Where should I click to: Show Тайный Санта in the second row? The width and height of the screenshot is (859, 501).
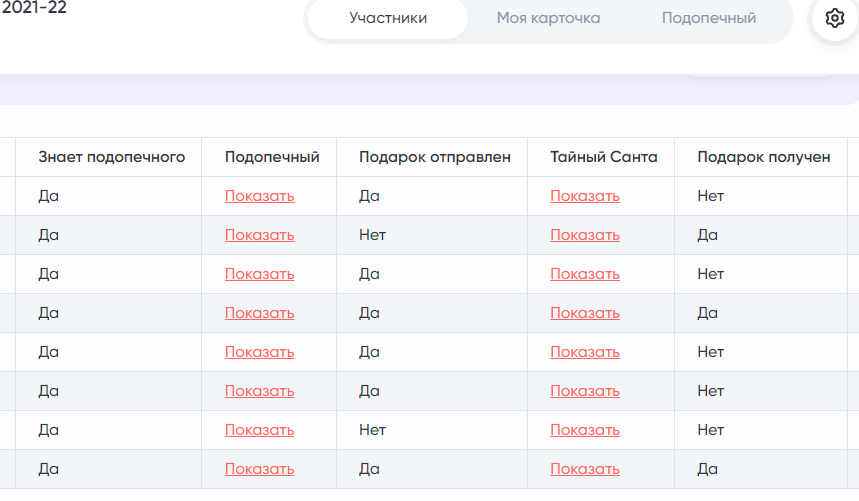click(585, 235)
